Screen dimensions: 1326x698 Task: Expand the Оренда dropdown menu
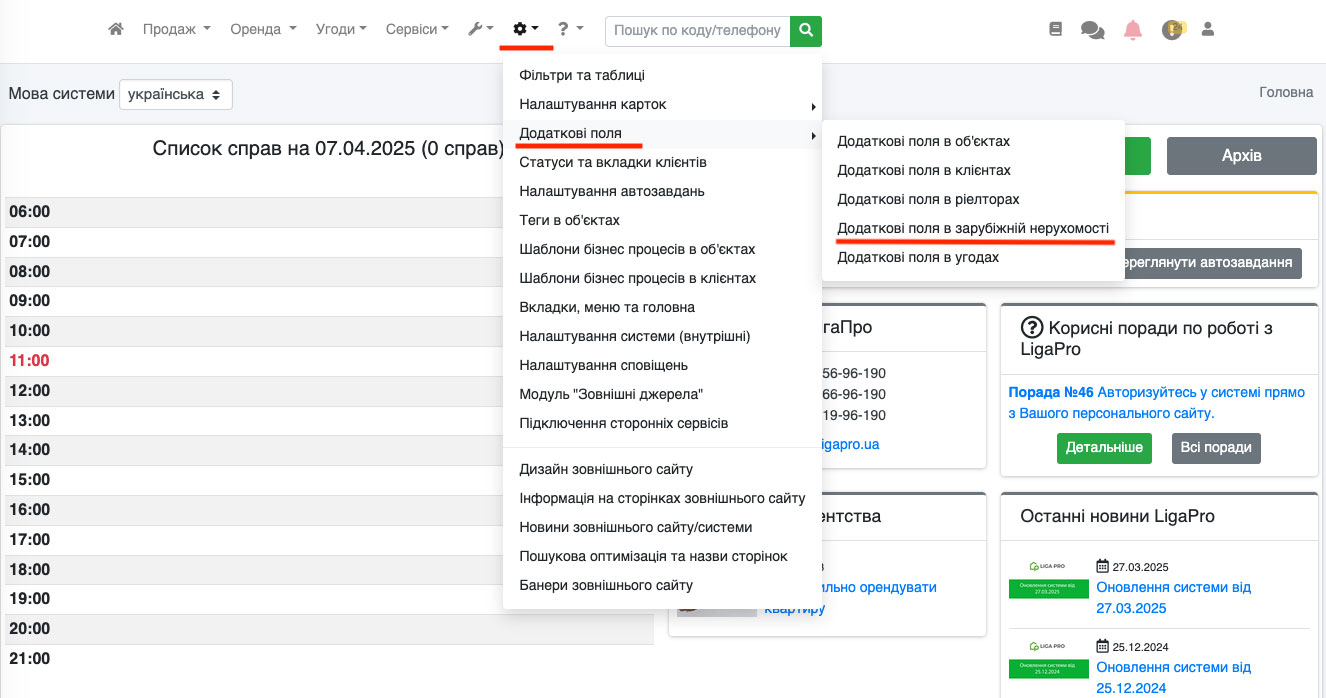(x=263, y=30)
